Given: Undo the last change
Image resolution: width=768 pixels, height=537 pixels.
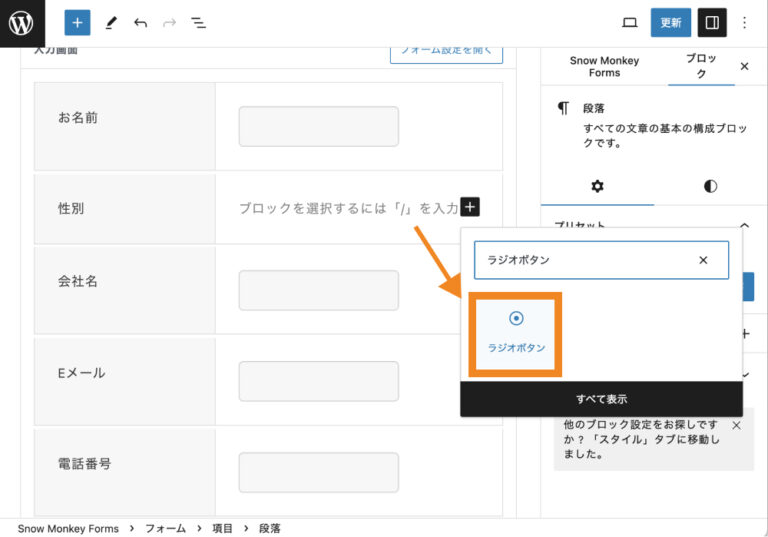Looking at the screenshot, I should pos(140,22).
